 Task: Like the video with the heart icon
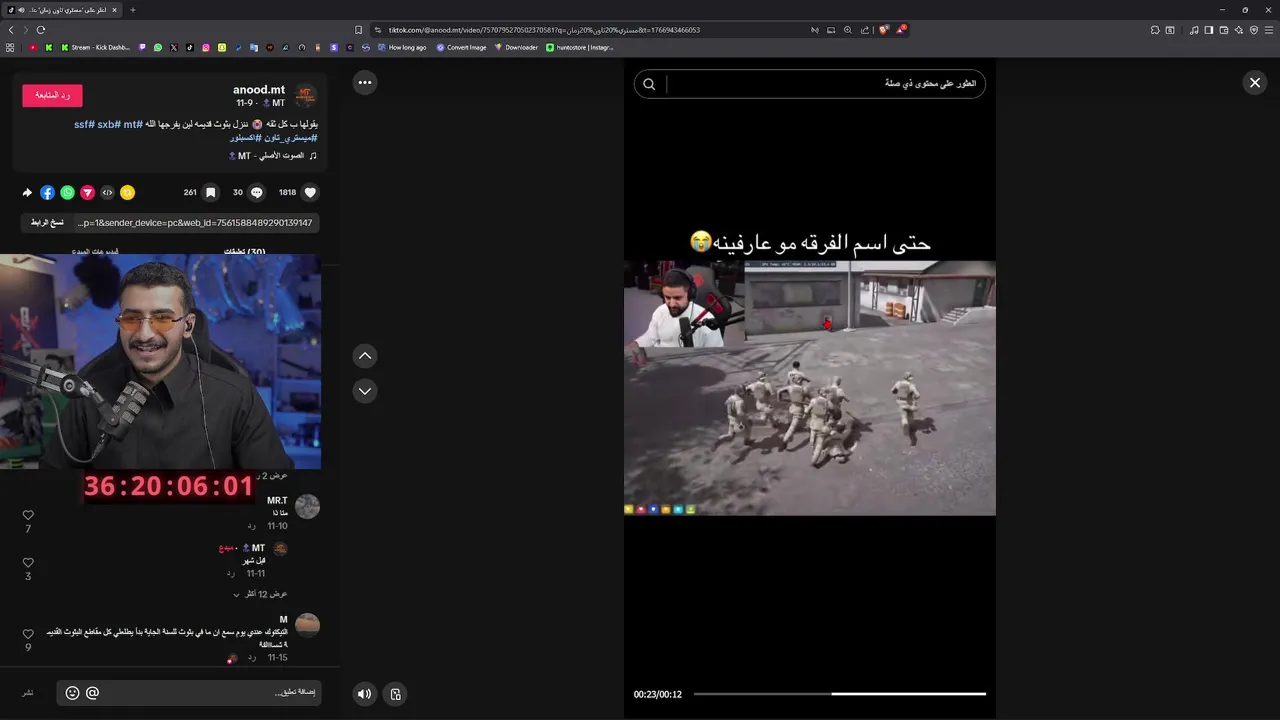310,192
